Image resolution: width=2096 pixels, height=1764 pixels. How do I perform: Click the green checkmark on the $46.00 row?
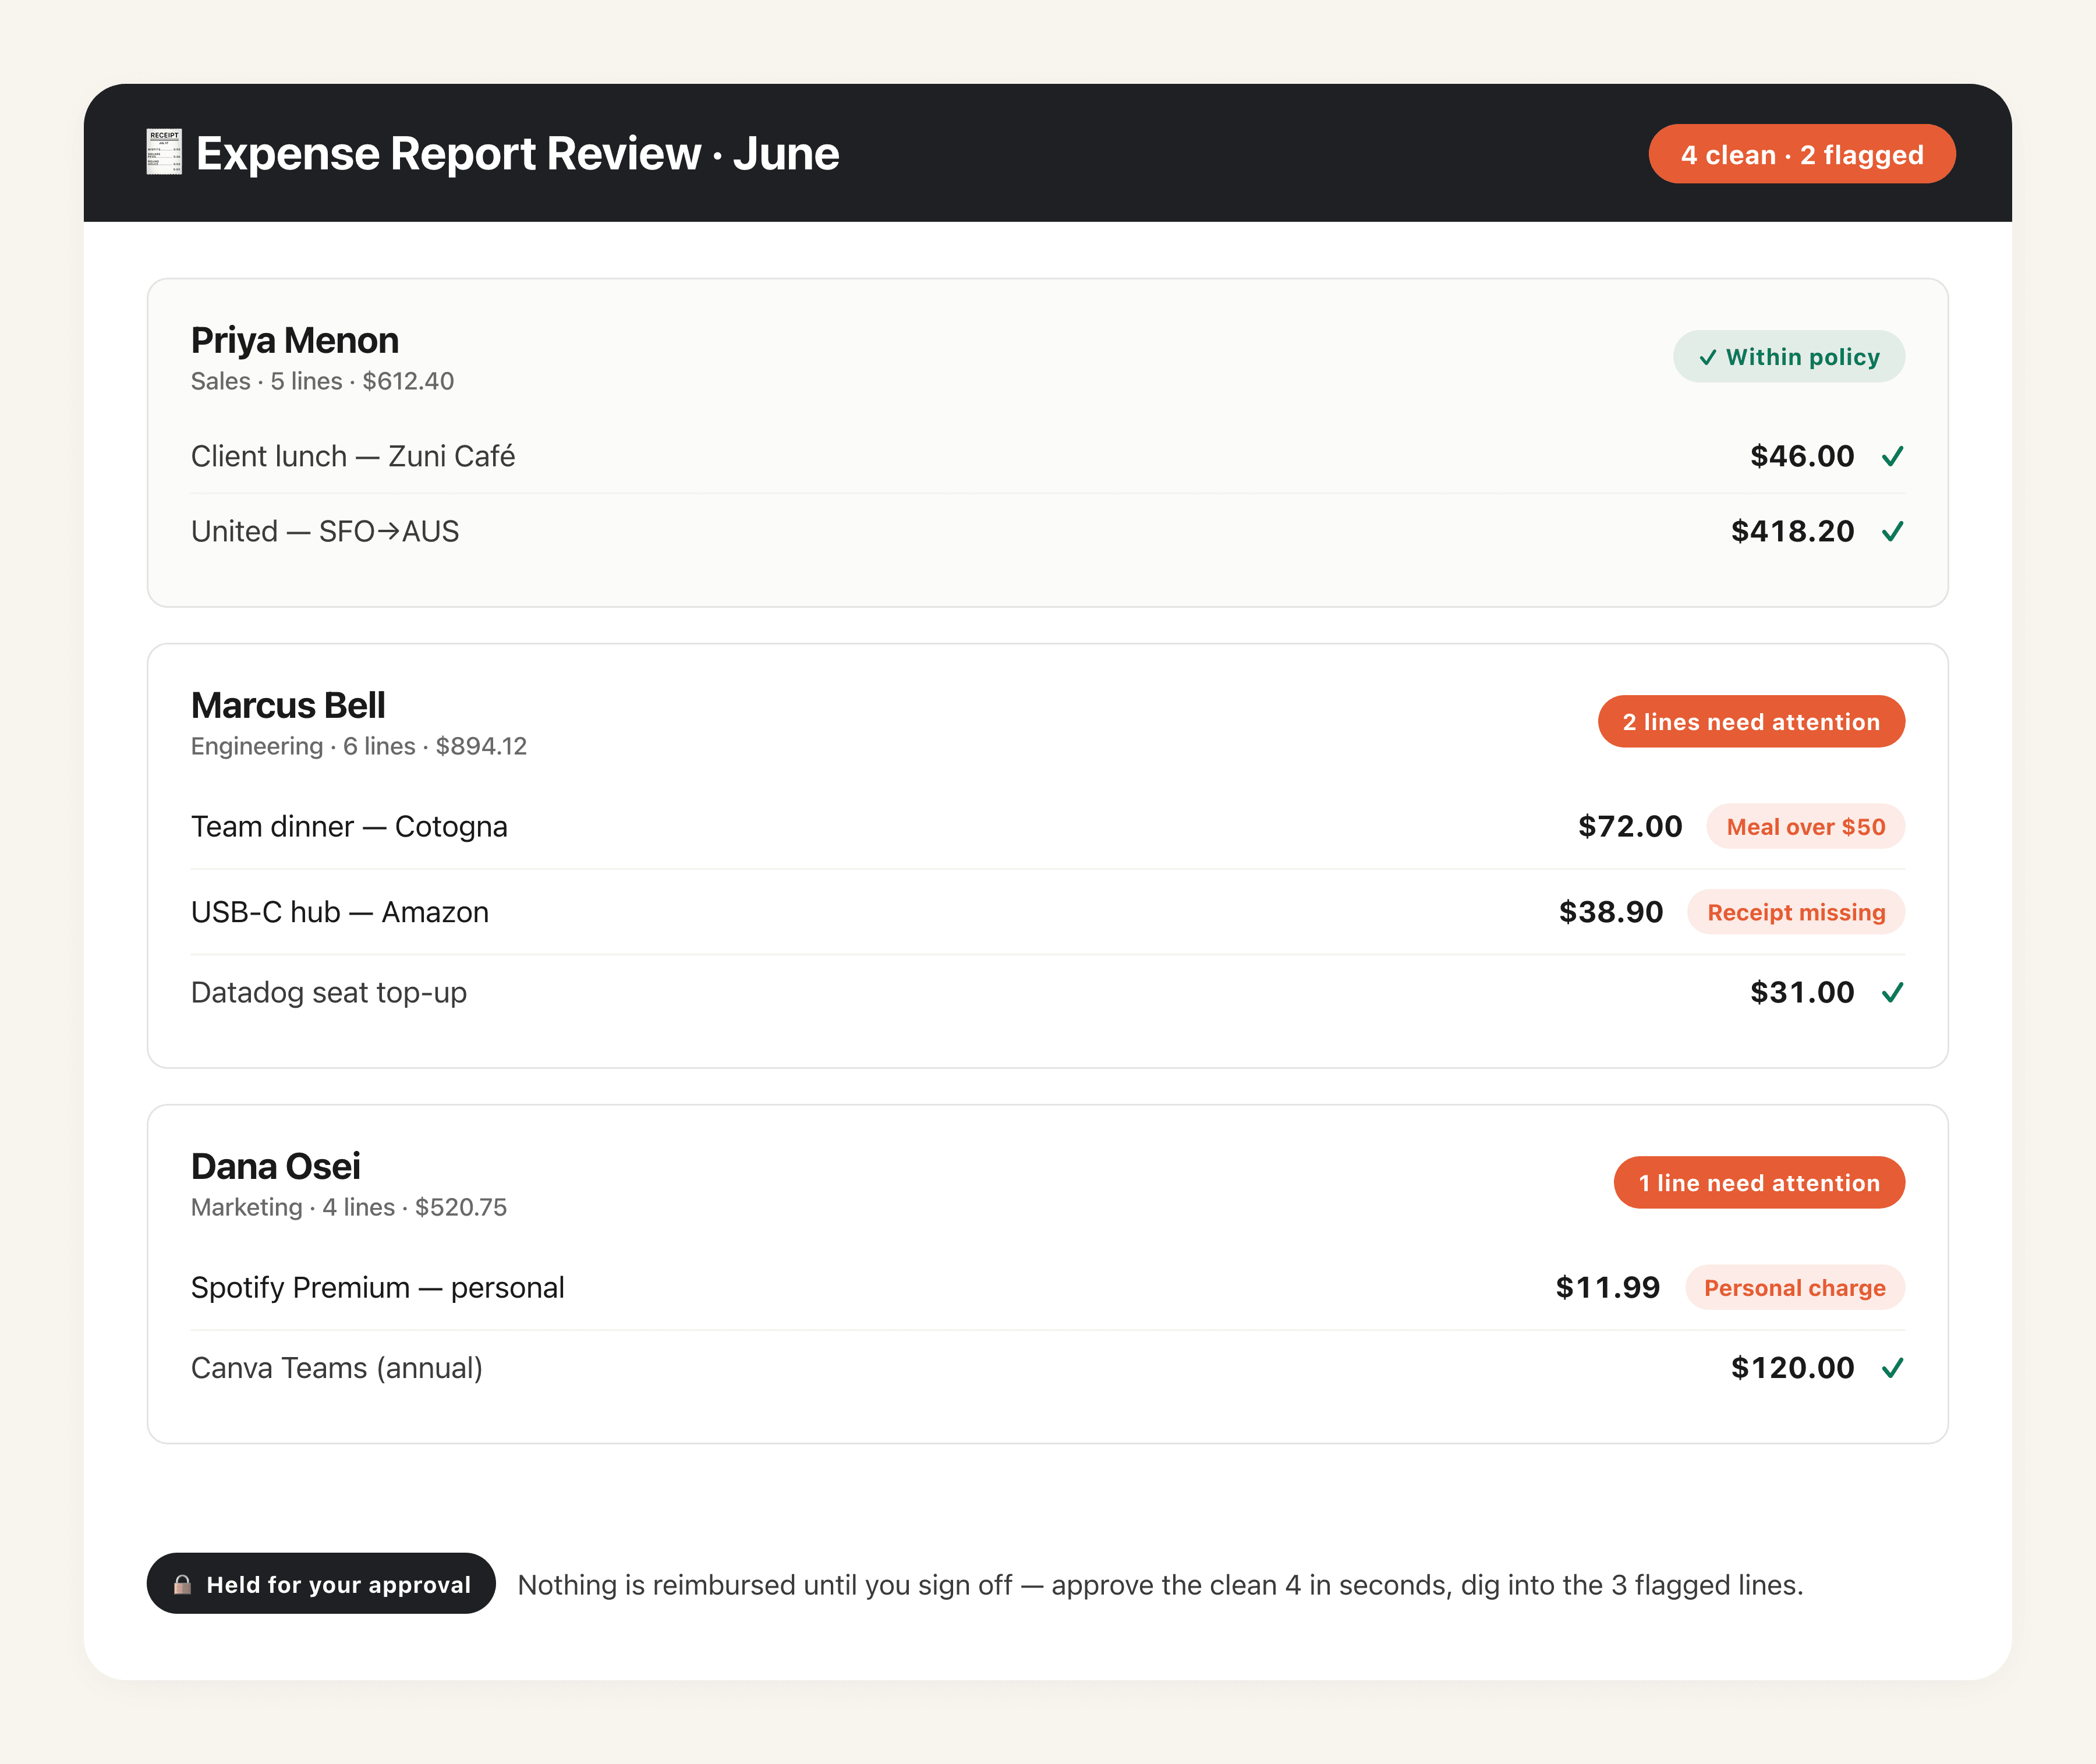[x=1892, y=456]
